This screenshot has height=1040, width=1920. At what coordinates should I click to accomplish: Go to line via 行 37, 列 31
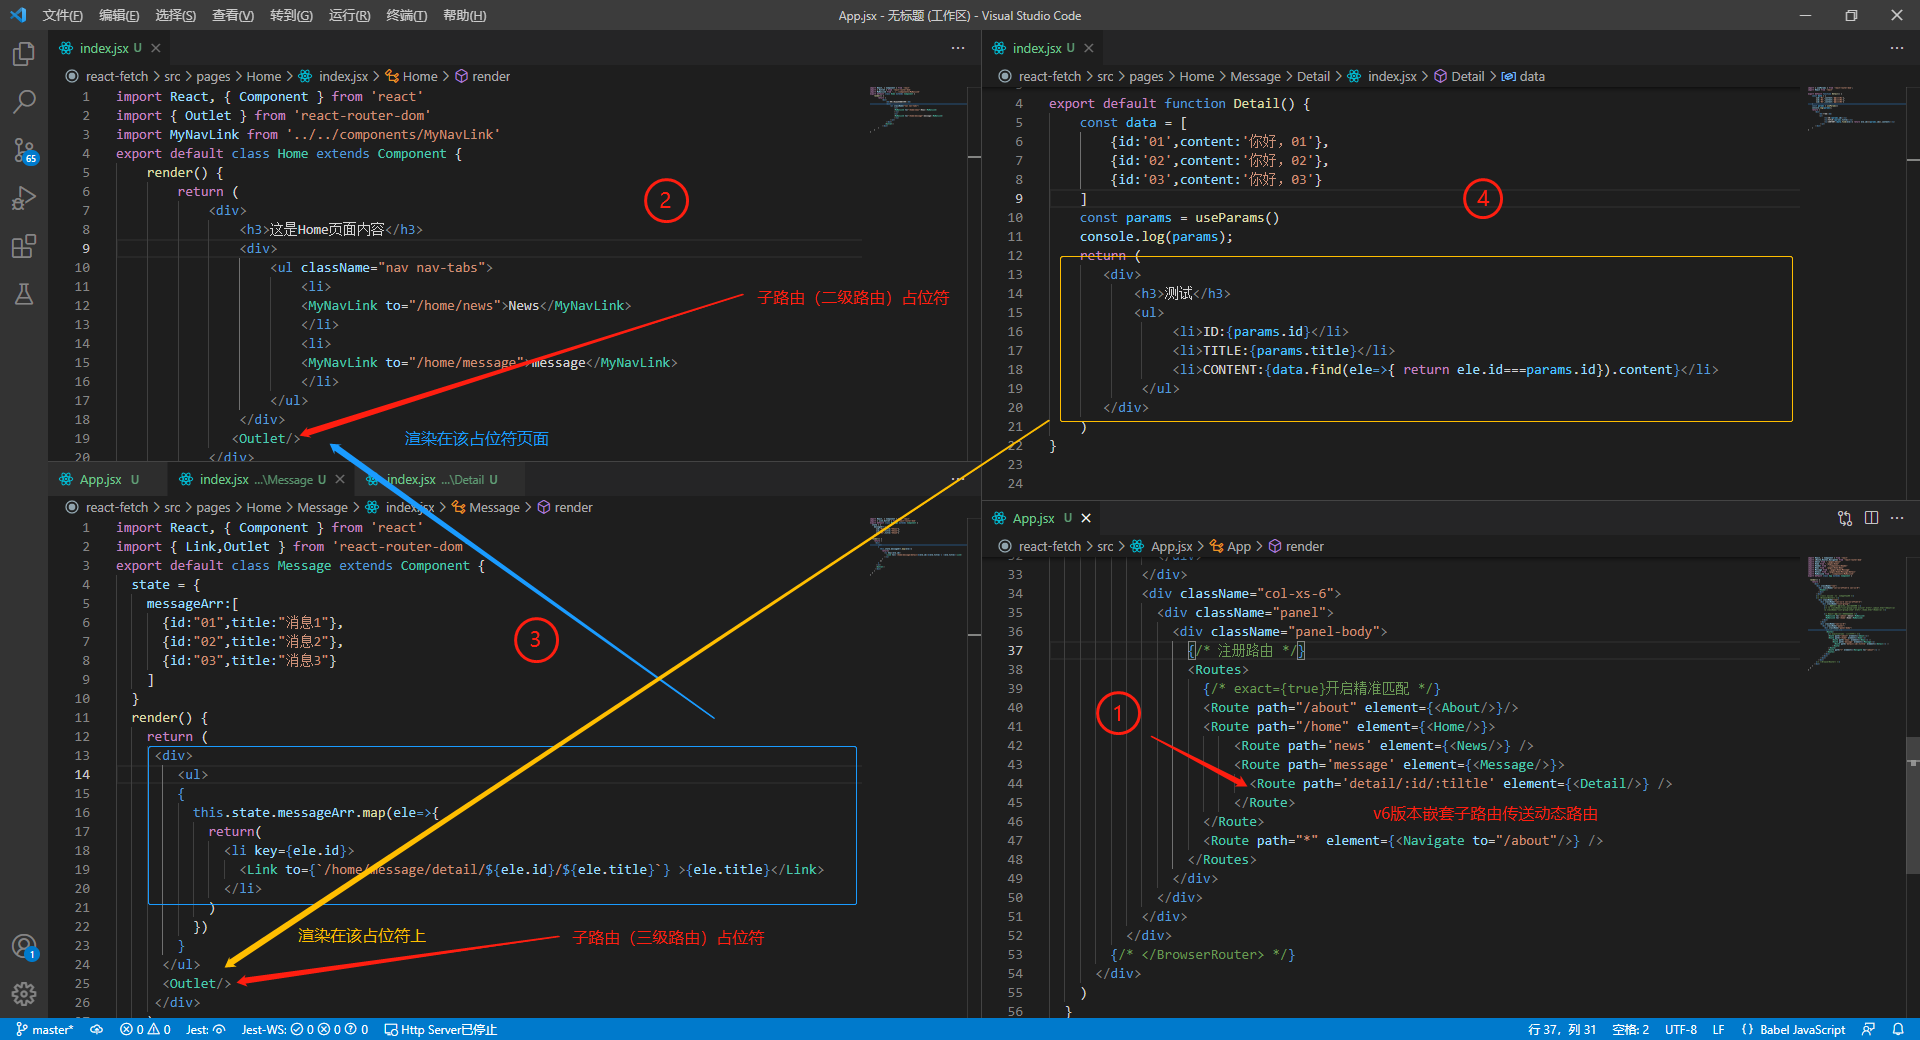[x=1562, y=1029]
